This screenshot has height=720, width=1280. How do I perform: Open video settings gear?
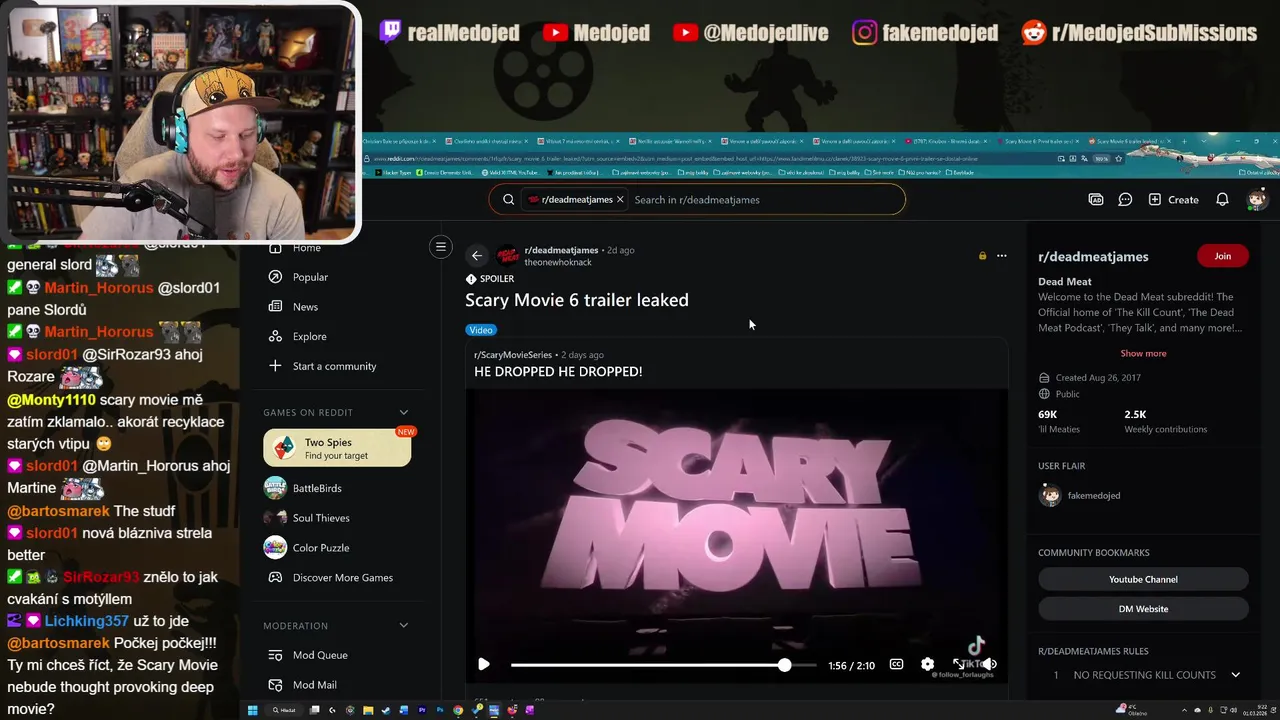(x=927, y=664)
